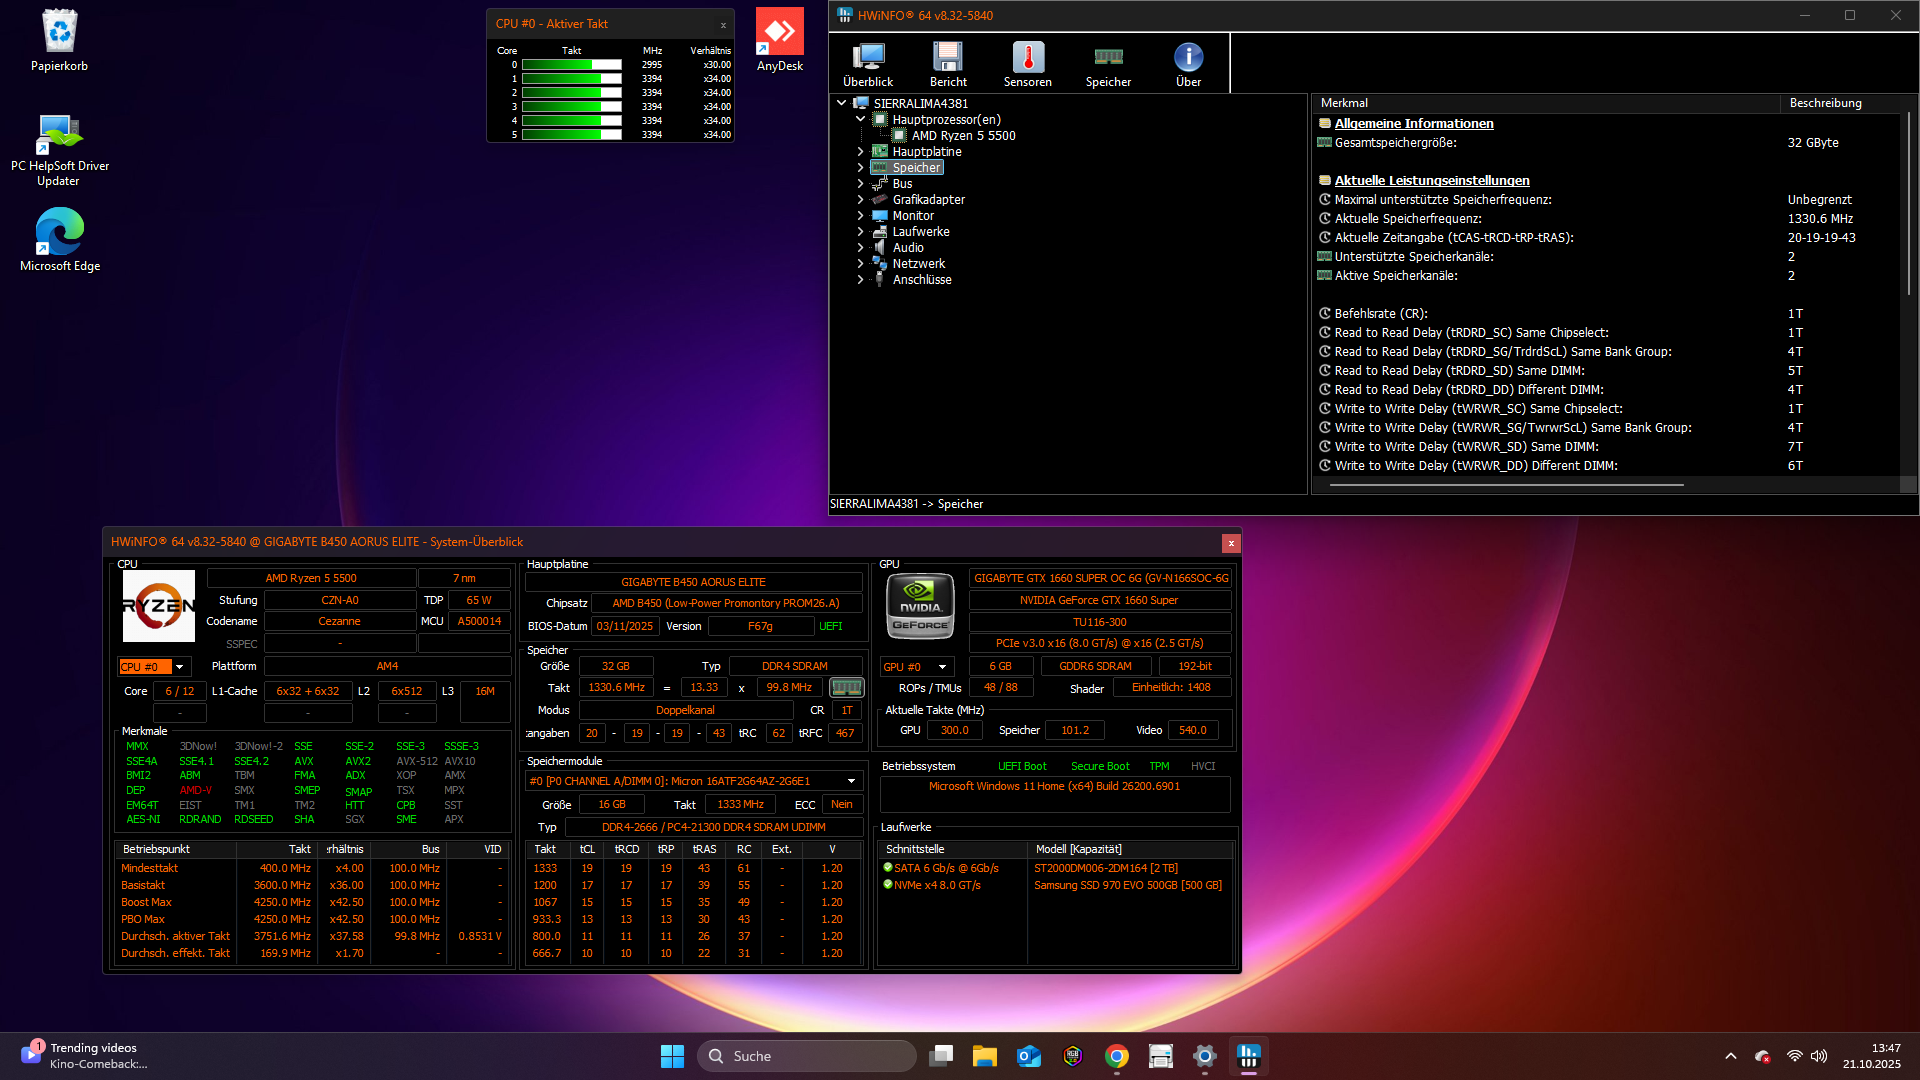This screenshot has width=1920, height=1080.
Task: Click horizontal scrollbar in the details panel
Action: click(1505, 485)
